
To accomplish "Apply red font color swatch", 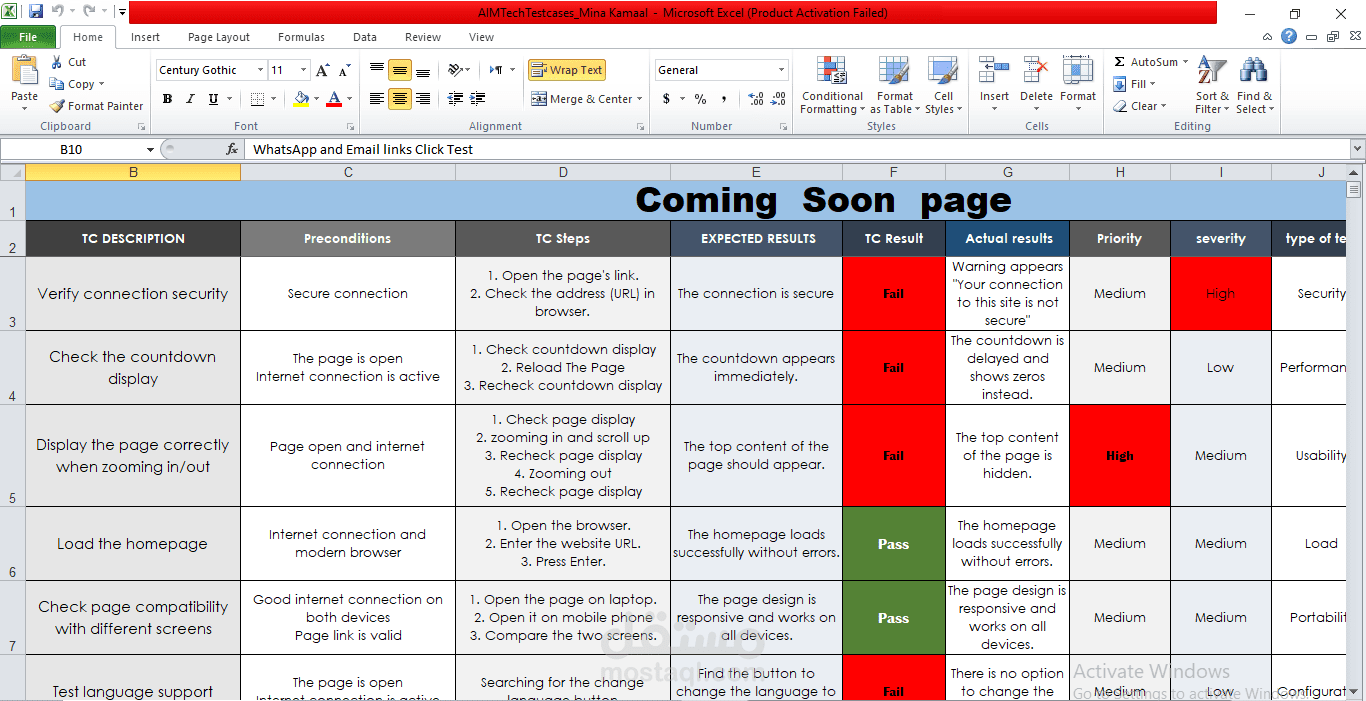I will point(333,99).
